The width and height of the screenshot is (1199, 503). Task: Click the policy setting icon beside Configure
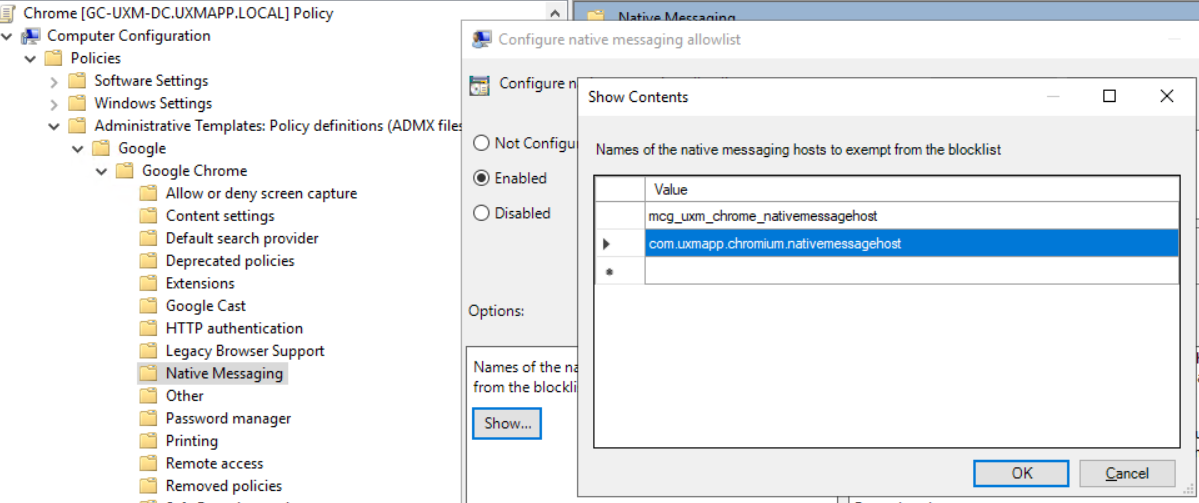[480, 84]
